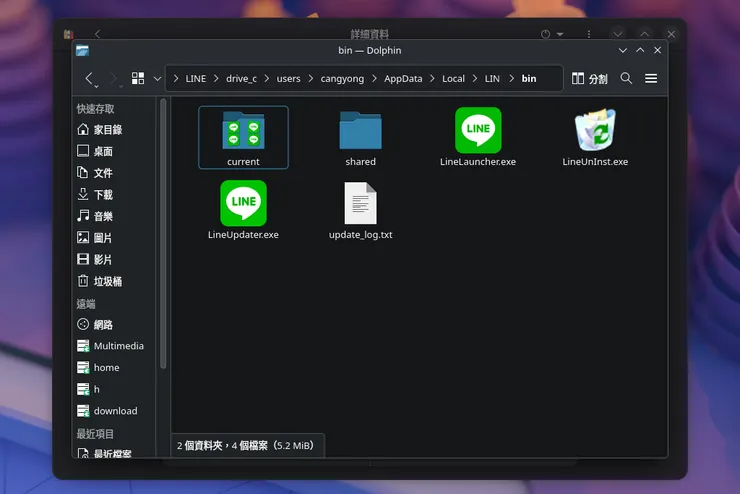Open Multimedia in the remote places list
740x494 pixels.
point(118,346)
